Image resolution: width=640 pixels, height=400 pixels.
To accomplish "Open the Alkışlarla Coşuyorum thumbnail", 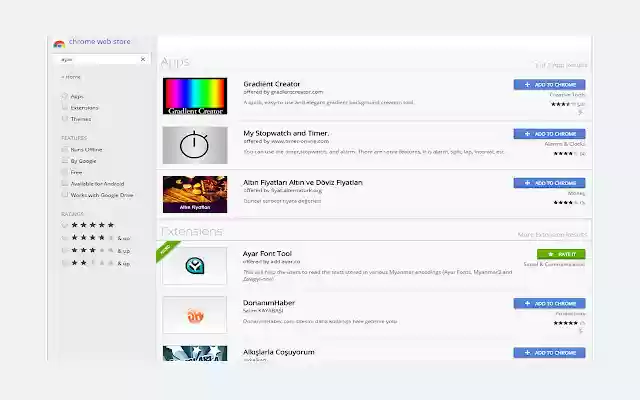I will (x=195, y=353).
